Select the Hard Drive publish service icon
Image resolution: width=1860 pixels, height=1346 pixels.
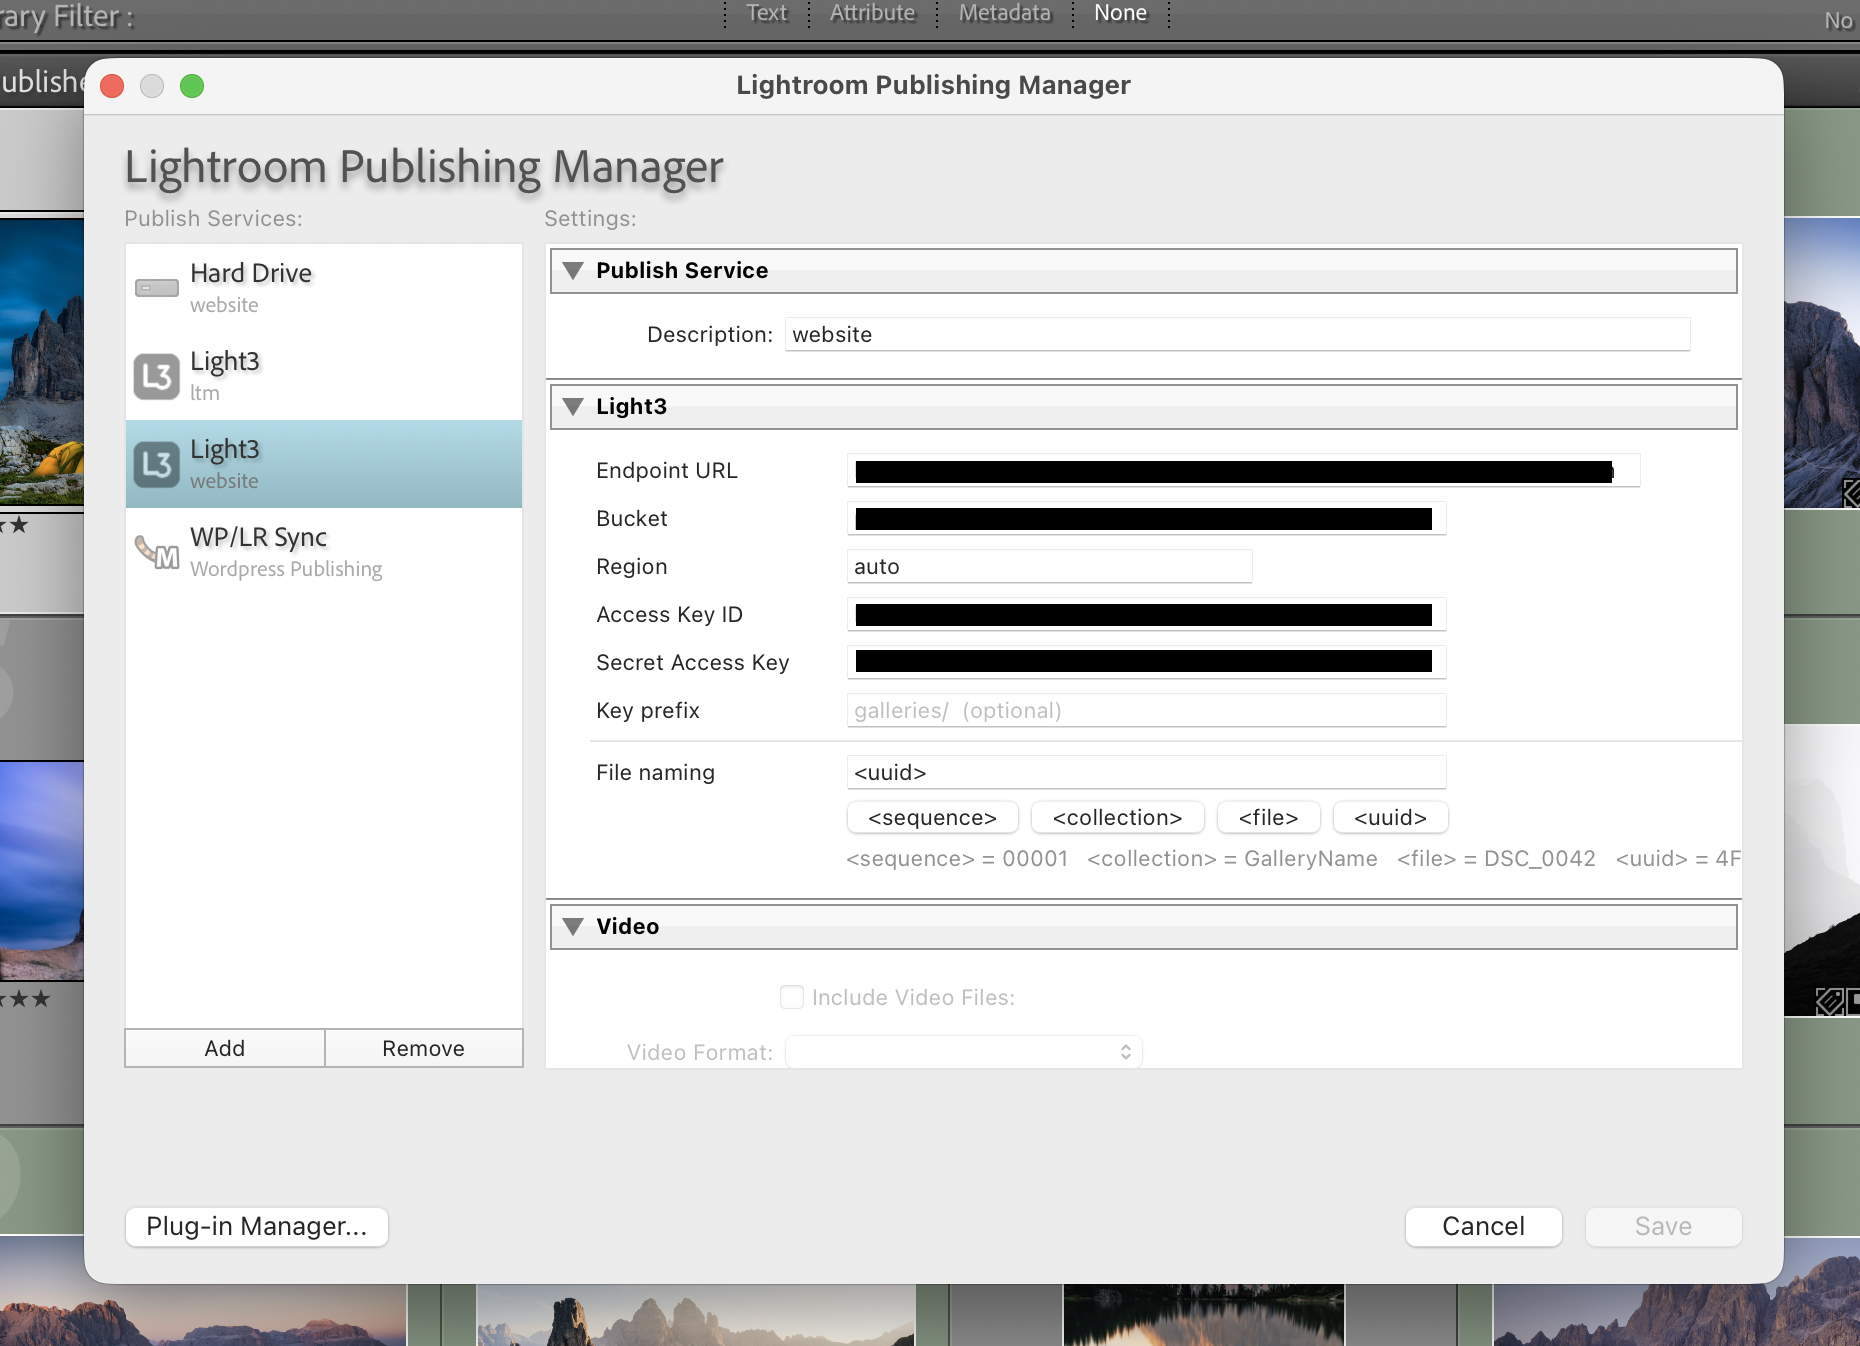(156, 287)
